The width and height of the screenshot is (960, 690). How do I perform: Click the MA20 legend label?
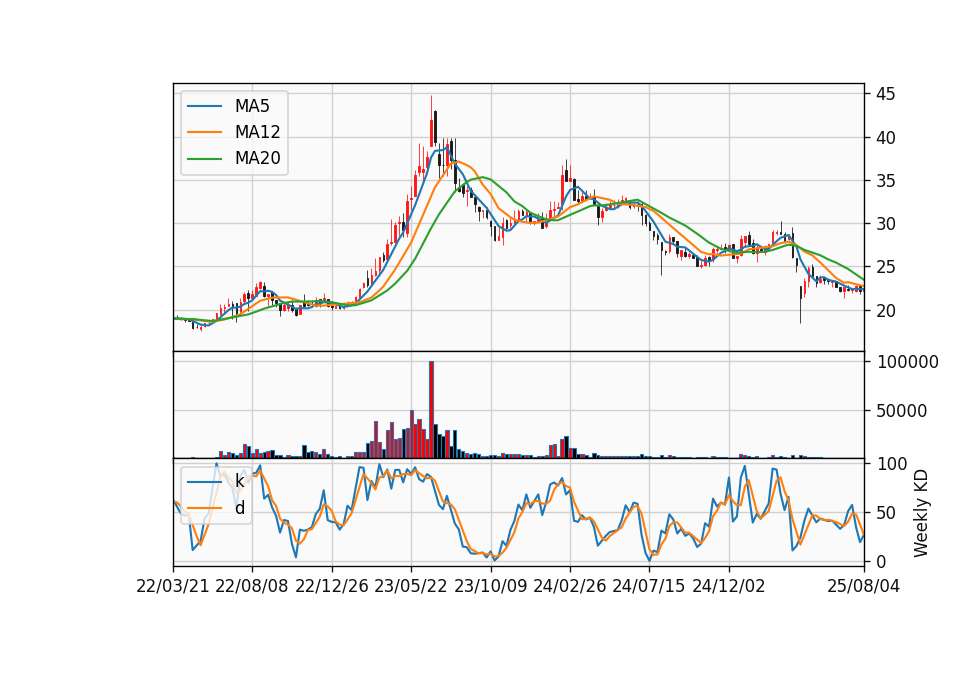point(258,158)
